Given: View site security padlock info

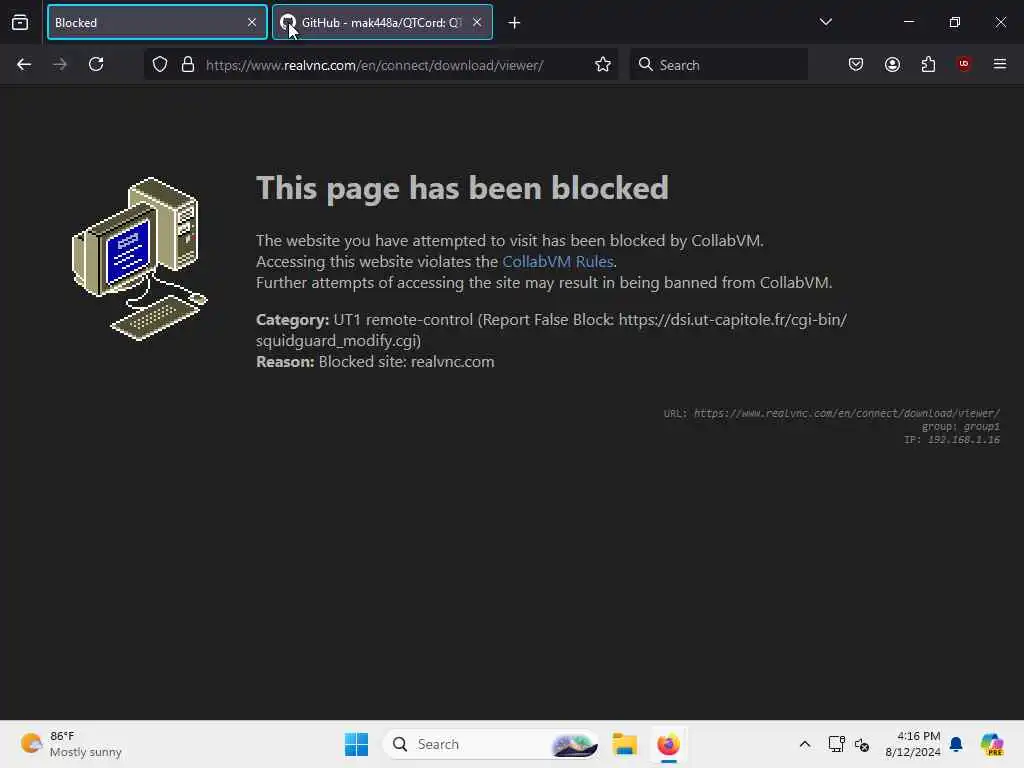Looking at the screenshot, I should (x=188, y=65).
